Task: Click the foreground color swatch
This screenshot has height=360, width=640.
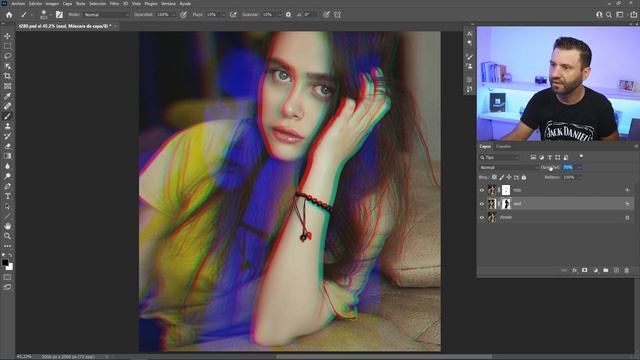Action: (x=5, y=263)
